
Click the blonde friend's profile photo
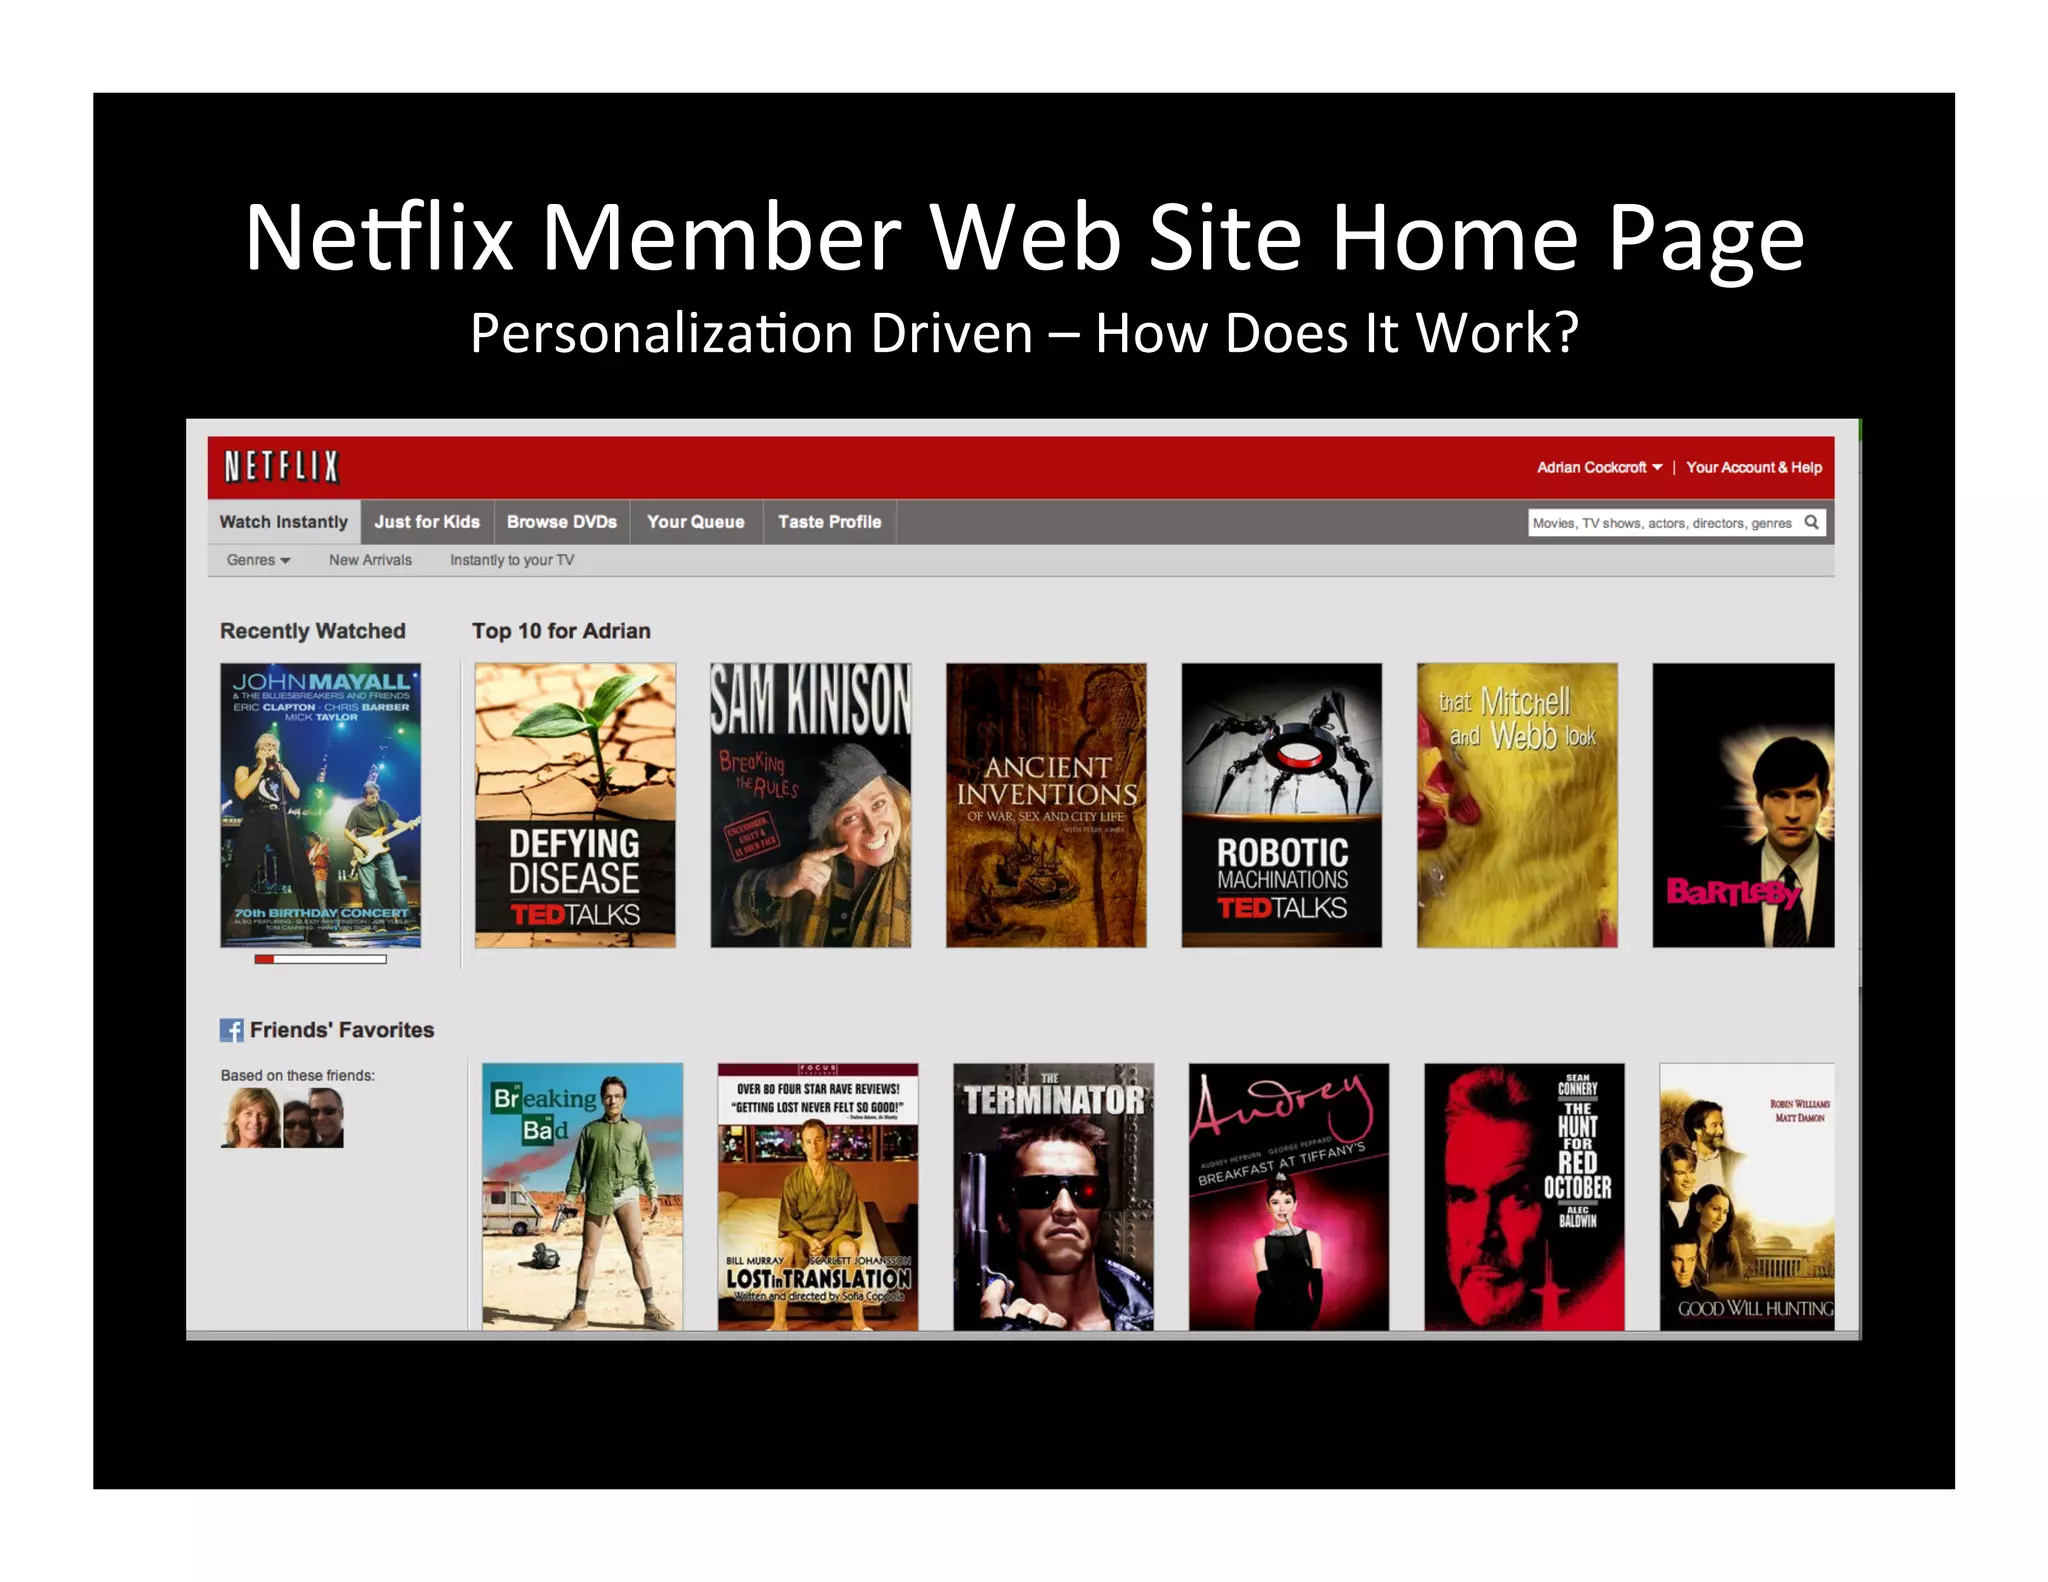(x=251, y=1118)
